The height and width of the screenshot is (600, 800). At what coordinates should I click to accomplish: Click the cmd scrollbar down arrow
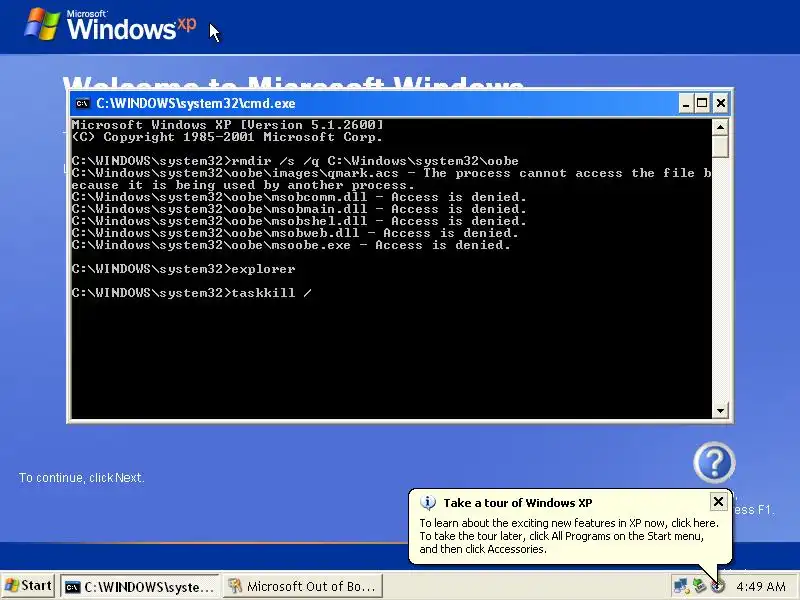(720, 410)
